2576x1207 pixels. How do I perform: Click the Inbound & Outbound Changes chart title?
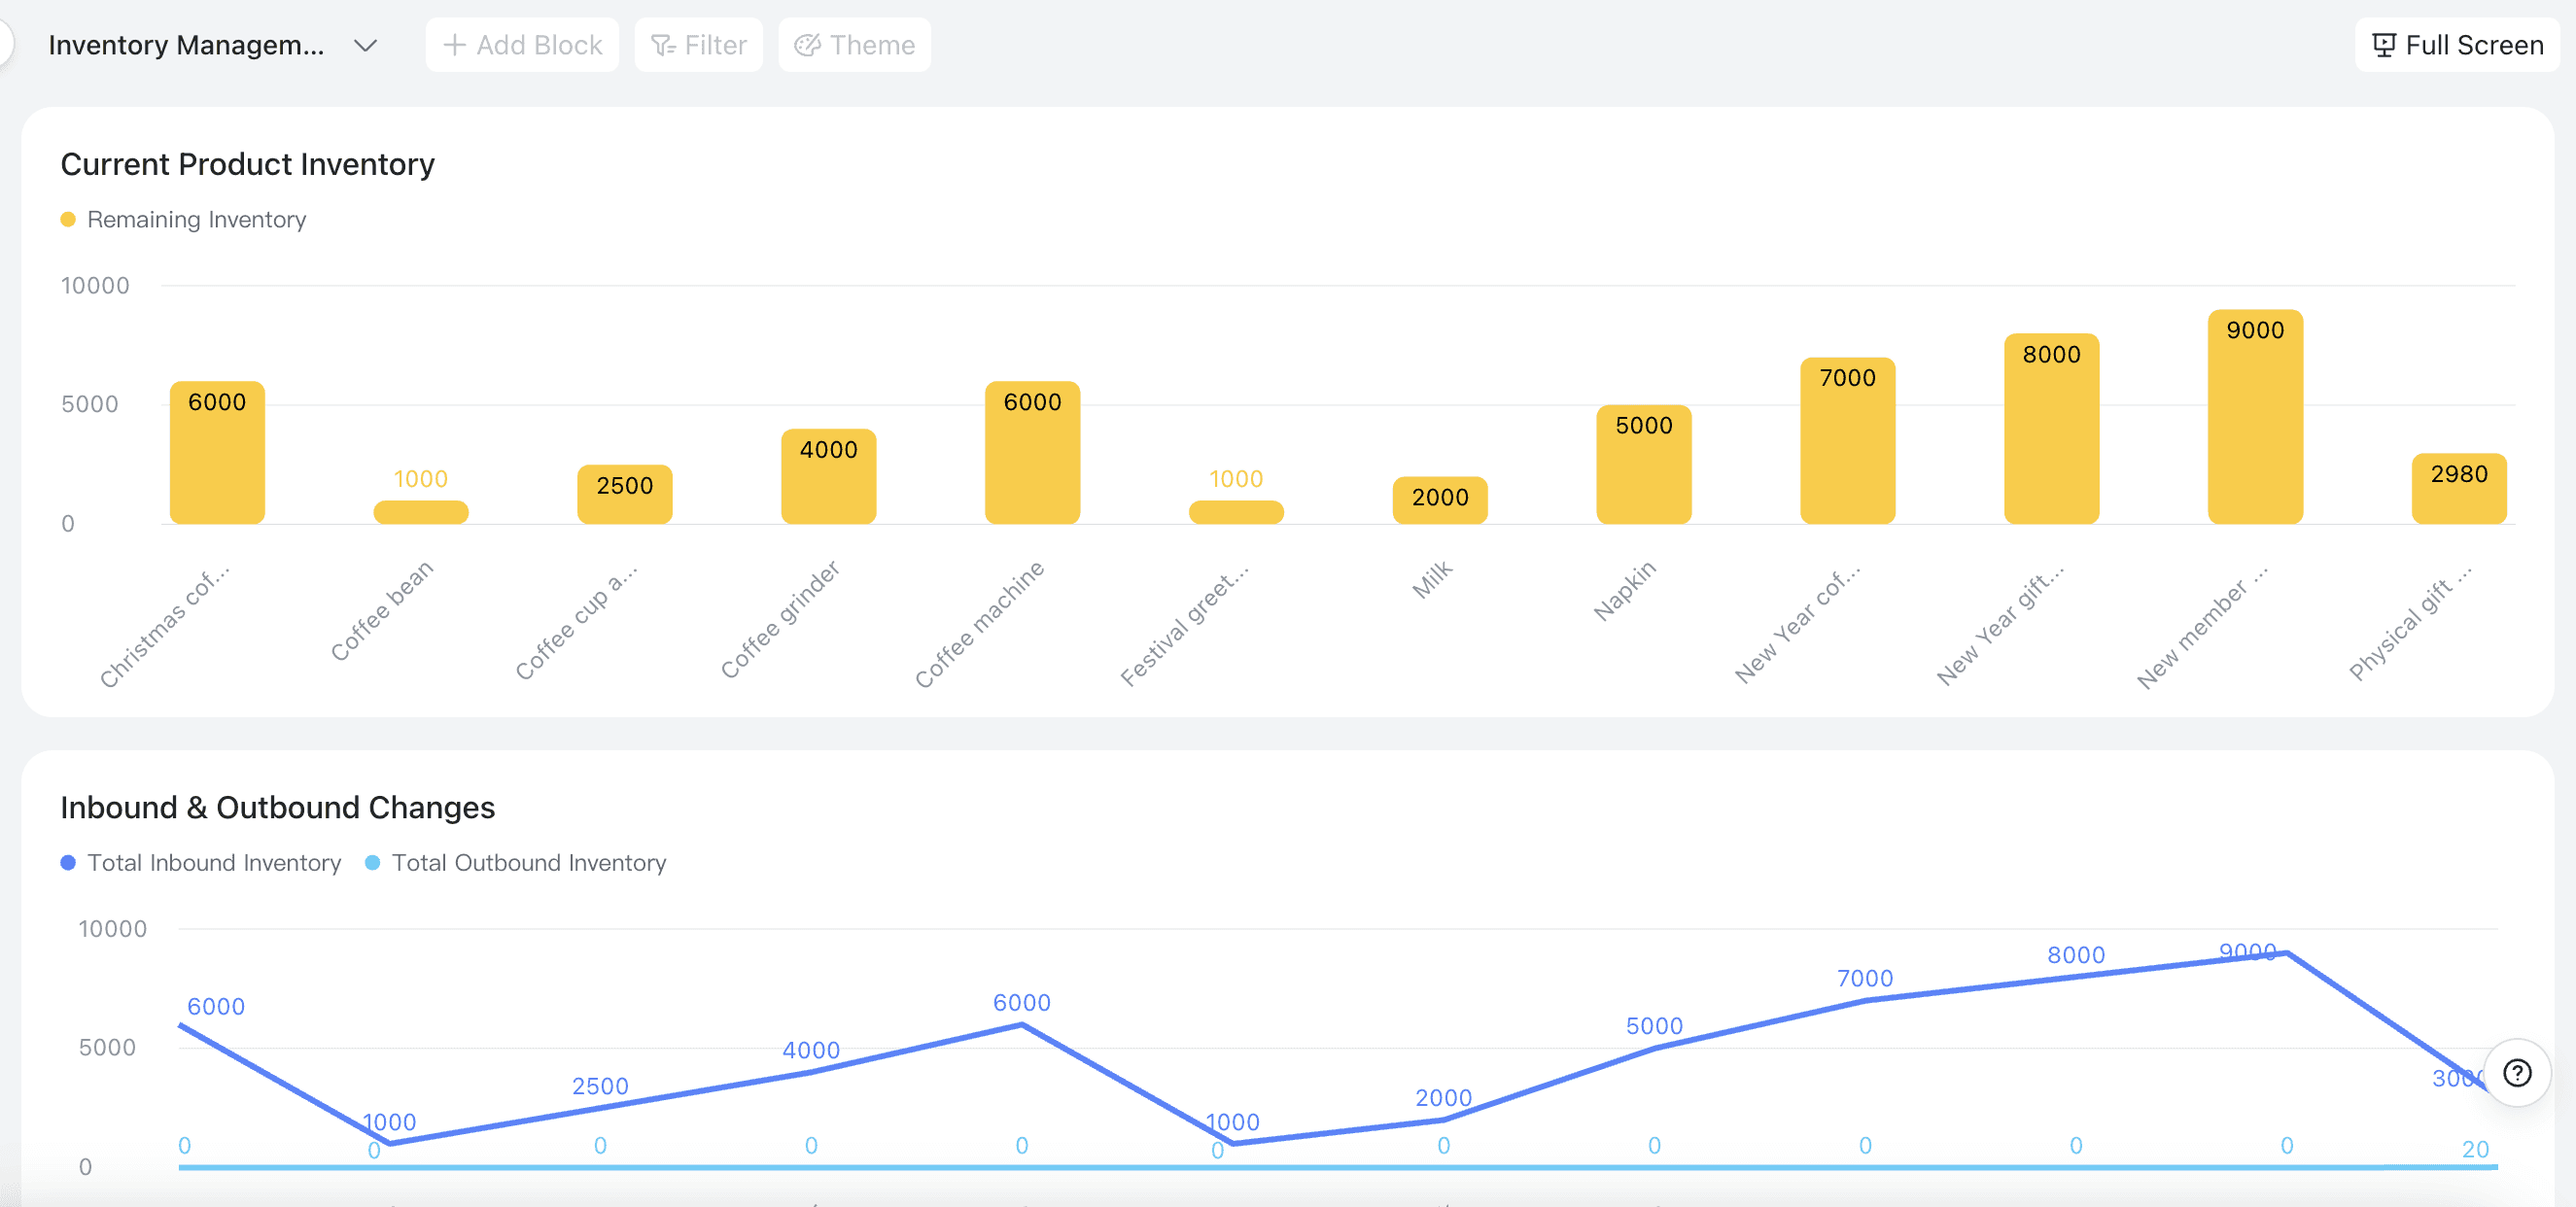(277, 807)
